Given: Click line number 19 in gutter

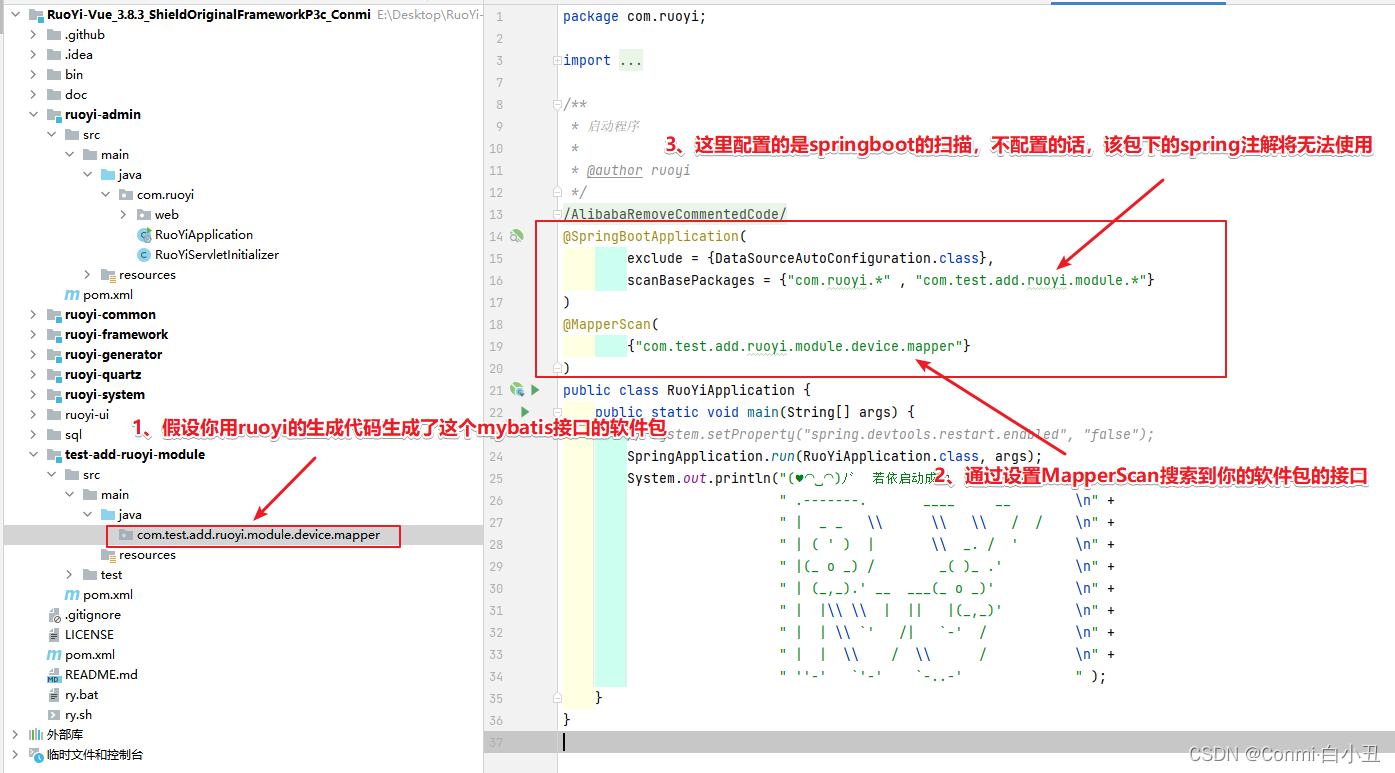Looking at the screenshot, I should coord(497,346).
